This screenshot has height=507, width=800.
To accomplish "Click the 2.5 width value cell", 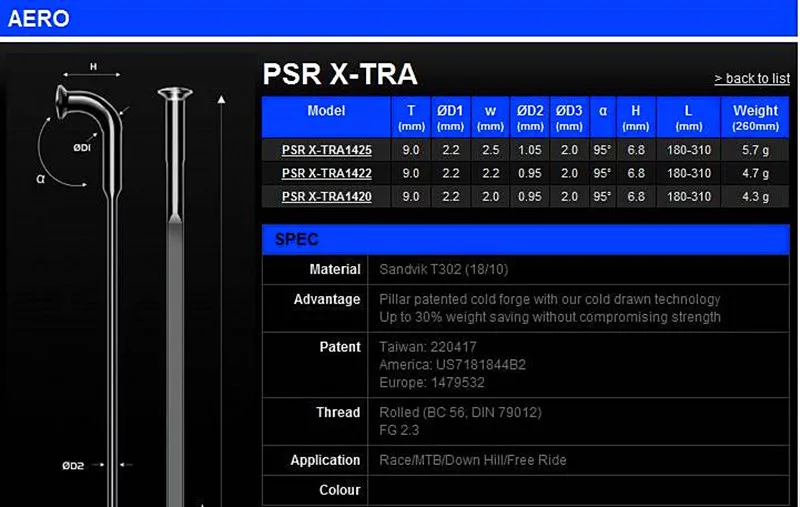I will coord(490,150).
